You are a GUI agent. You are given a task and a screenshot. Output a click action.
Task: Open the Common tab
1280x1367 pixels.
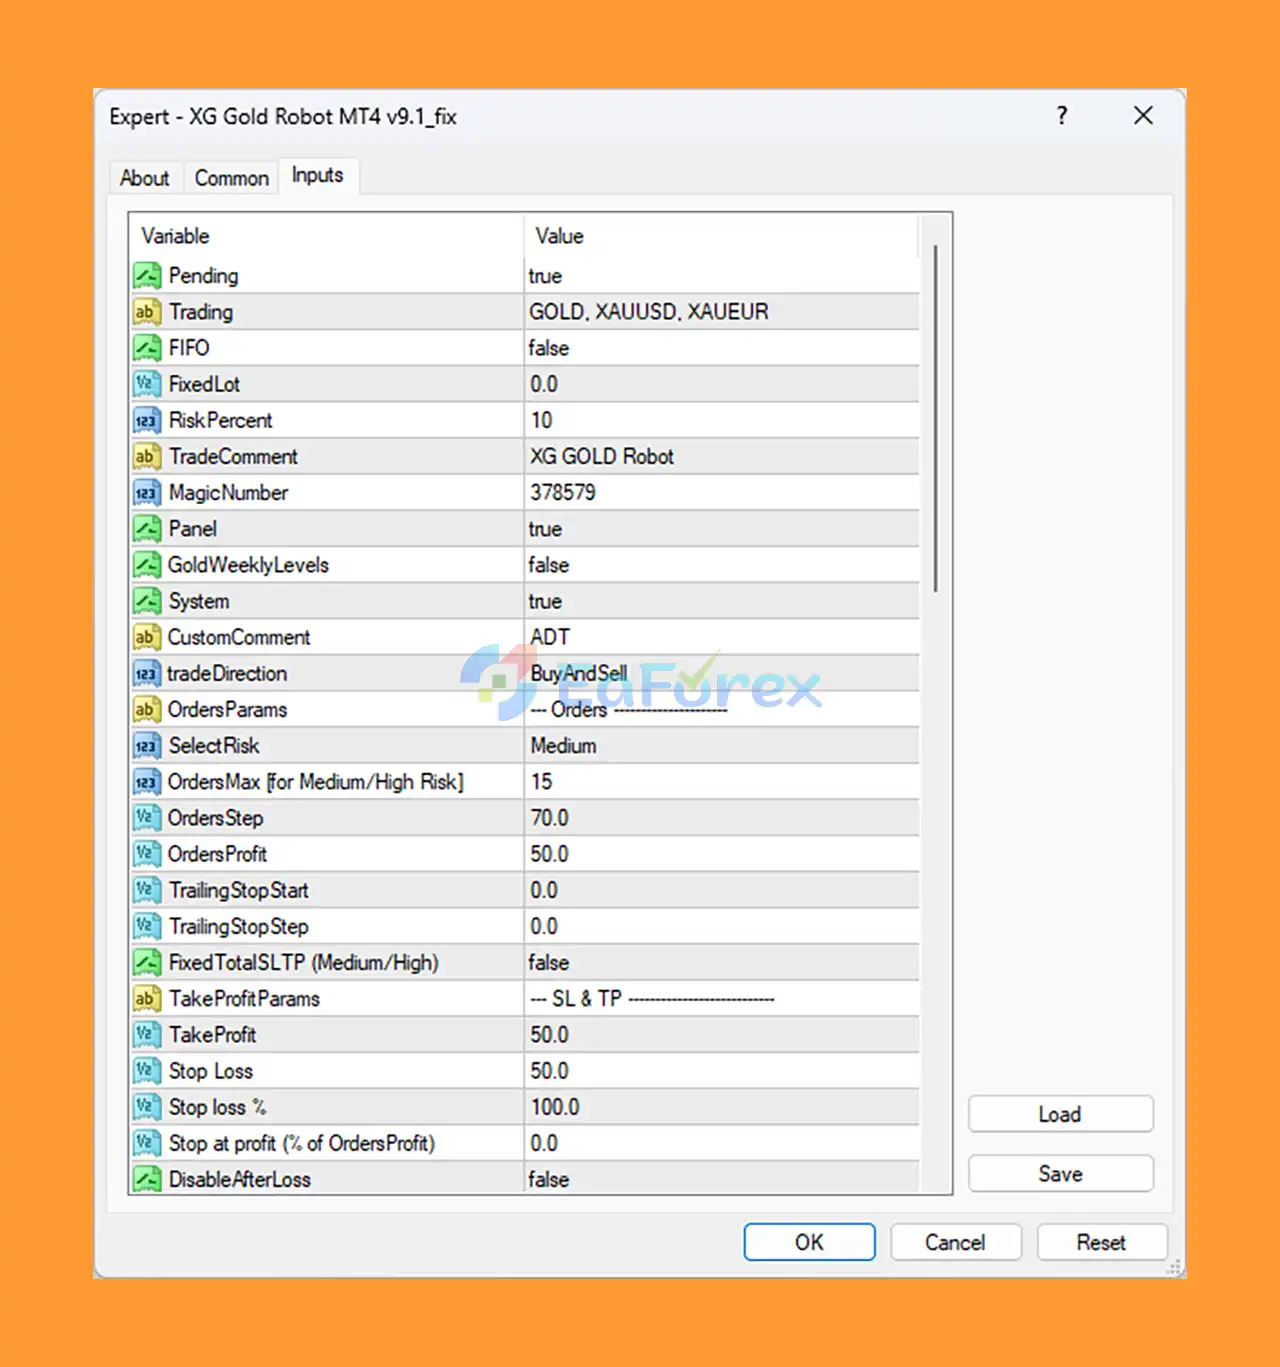click(x=232, y=178)
